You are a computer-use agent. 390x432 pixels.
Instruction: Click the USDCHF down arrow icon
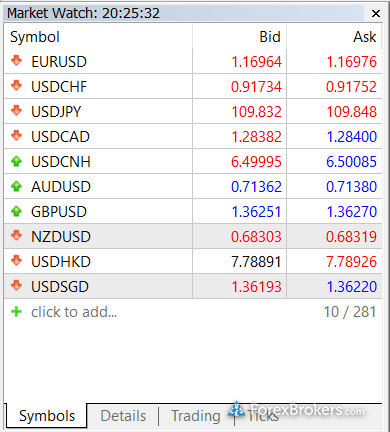coord(16,86)
